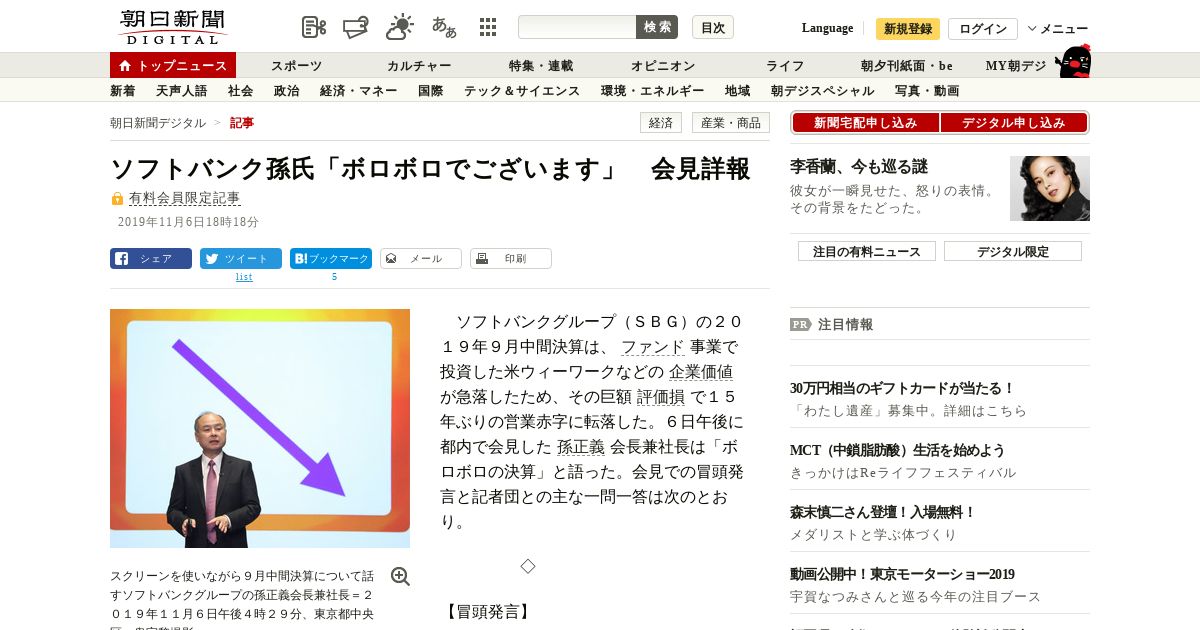Select 写真・動画 in the sub navigation
This screenshot has width=1200, height=630.
[x=927, y=91]
